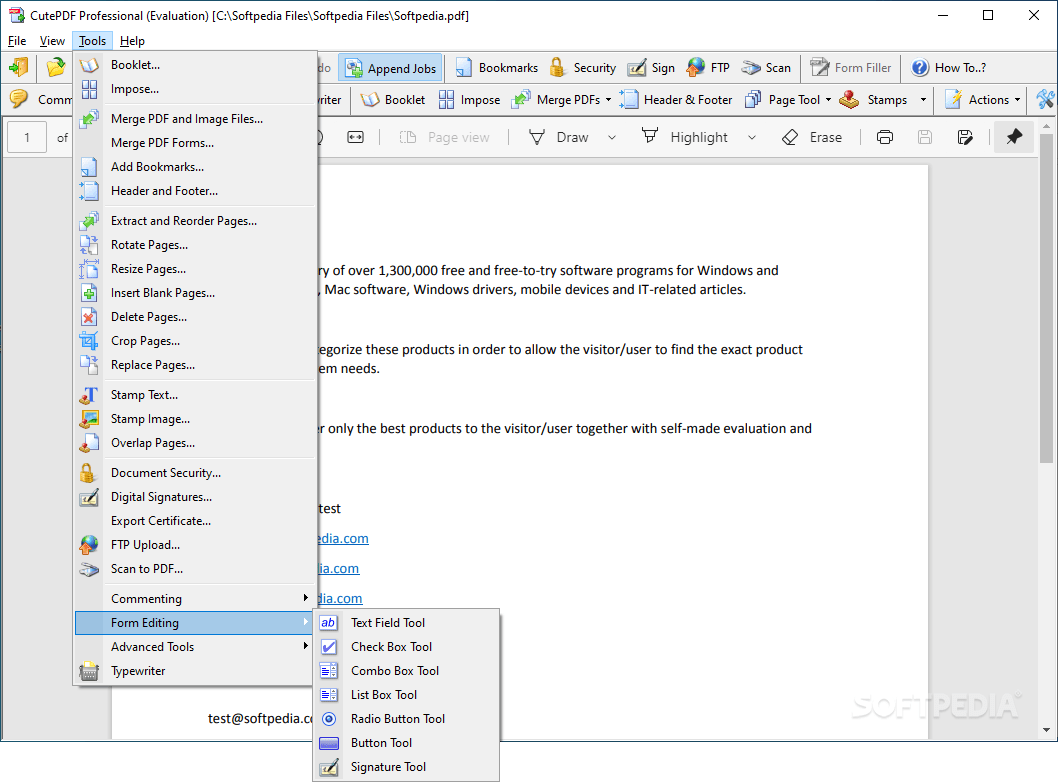Screen dimensions: 1058x782
Task: Choose Insert Blank Pages menu item
Action: click(x=194, y=293)
